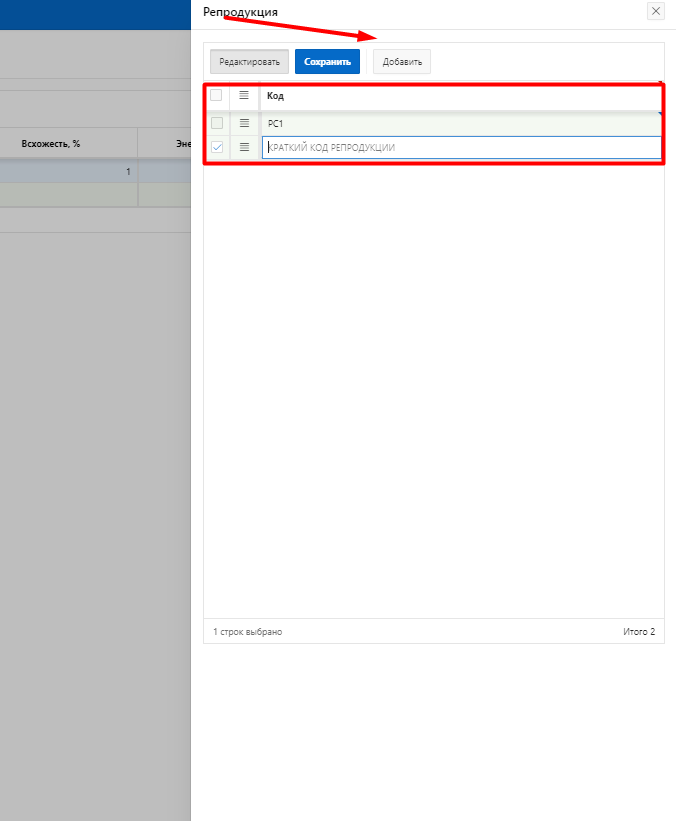
Task: Click the 'Итого 2' total count
Action: point(638,632)
